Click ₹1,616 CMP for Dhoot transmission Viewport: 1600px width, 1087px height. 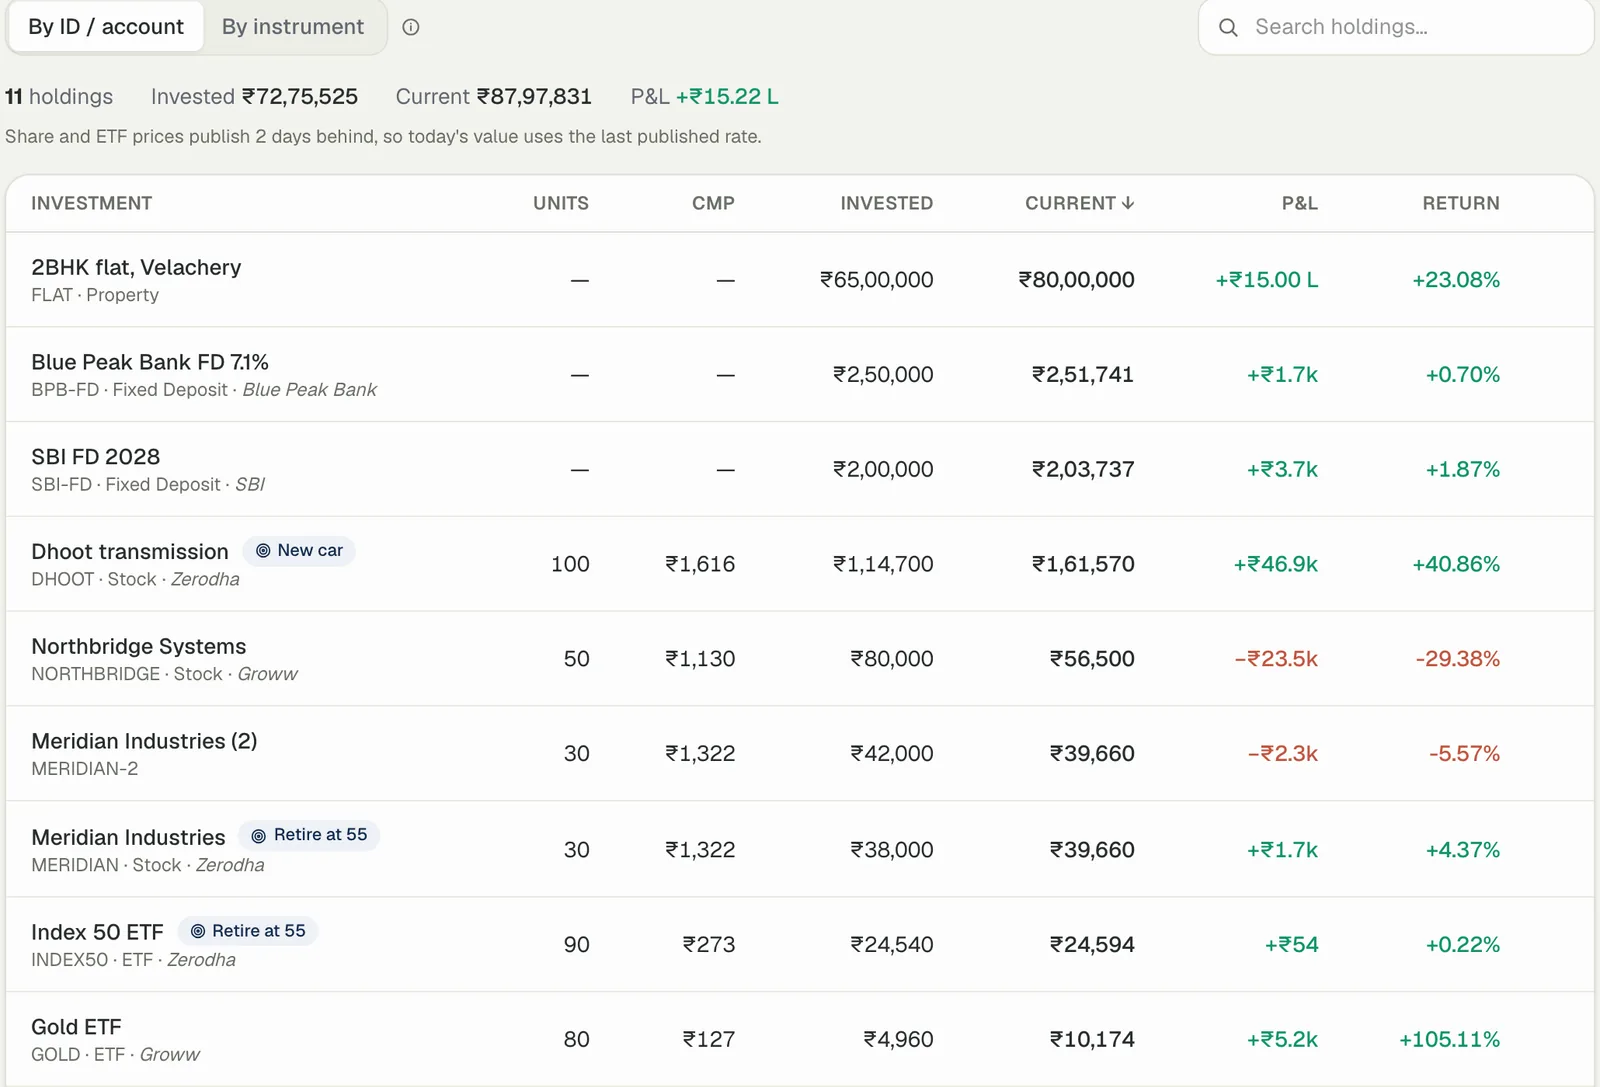coord(700,564)
